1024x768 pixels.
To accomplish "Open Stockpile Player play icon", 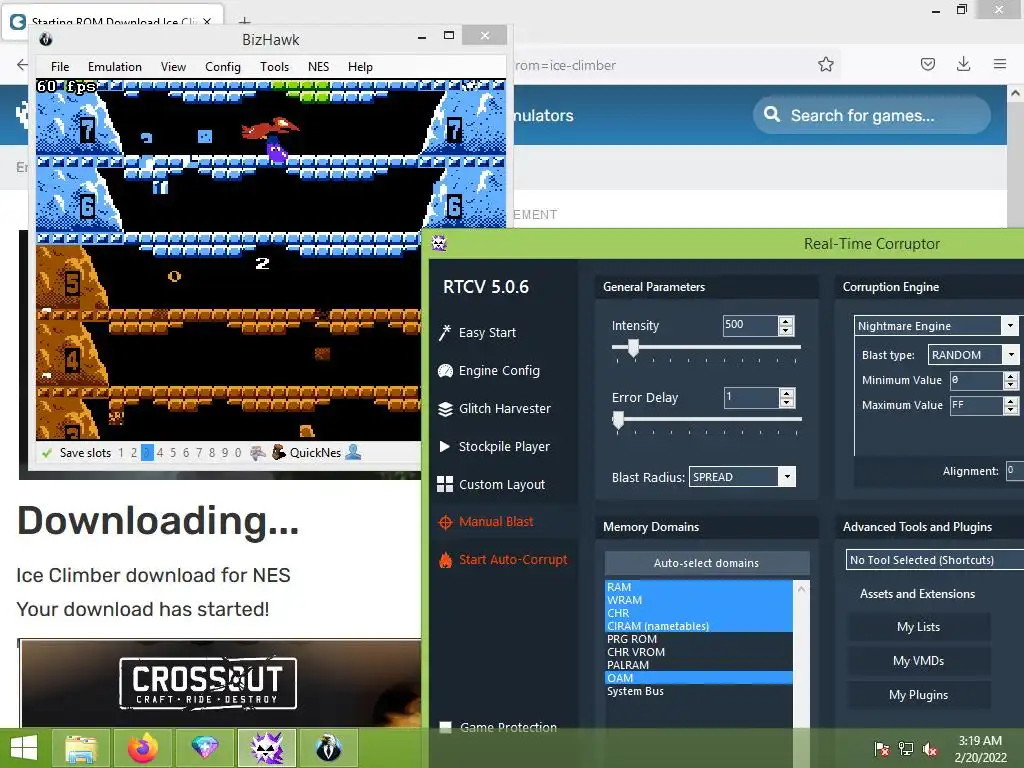I will point(445,447).
